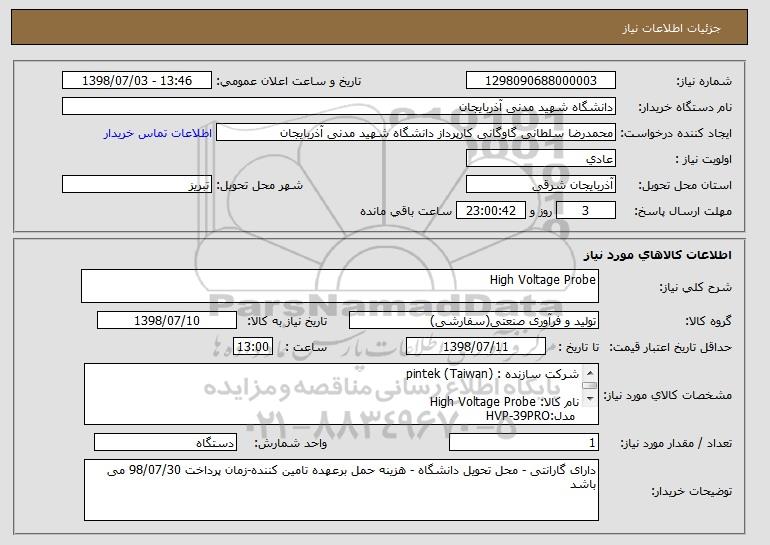Click the label شماره نیاز
Viewport: 770px width, 545px height.
pos(705,82)
